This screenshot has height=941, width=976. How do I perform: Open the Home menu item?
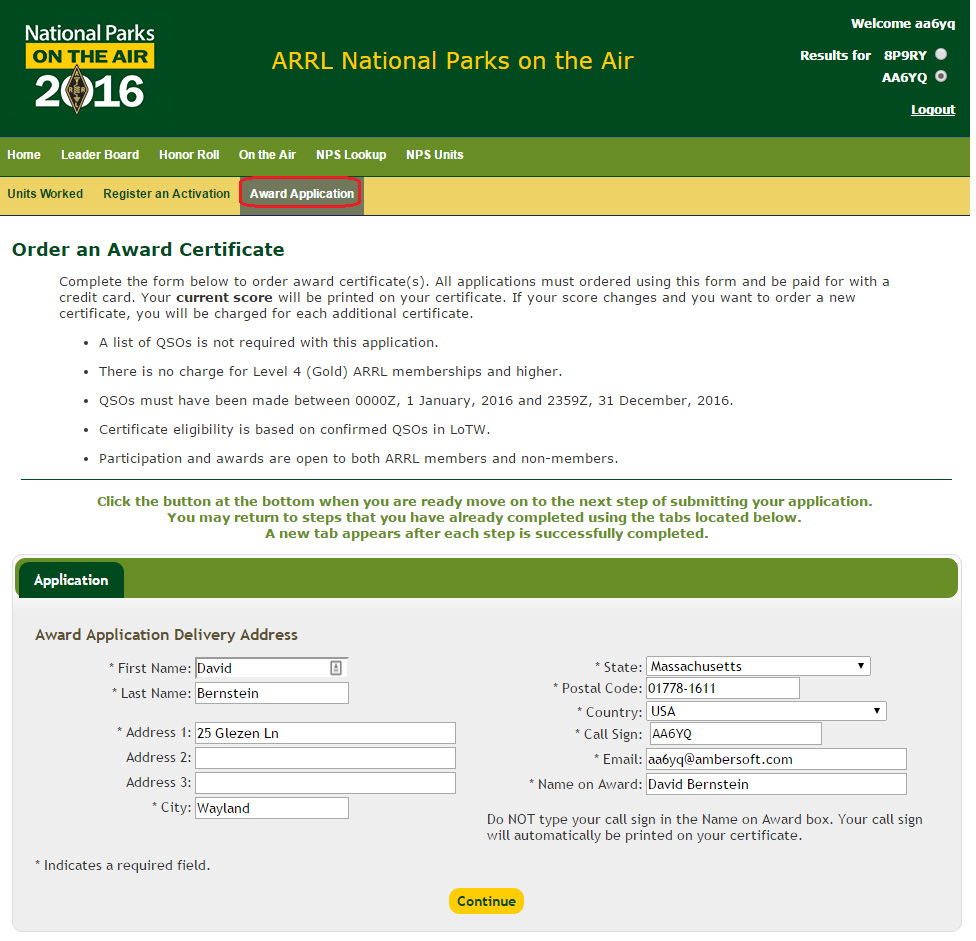click(x=24, y=155)
